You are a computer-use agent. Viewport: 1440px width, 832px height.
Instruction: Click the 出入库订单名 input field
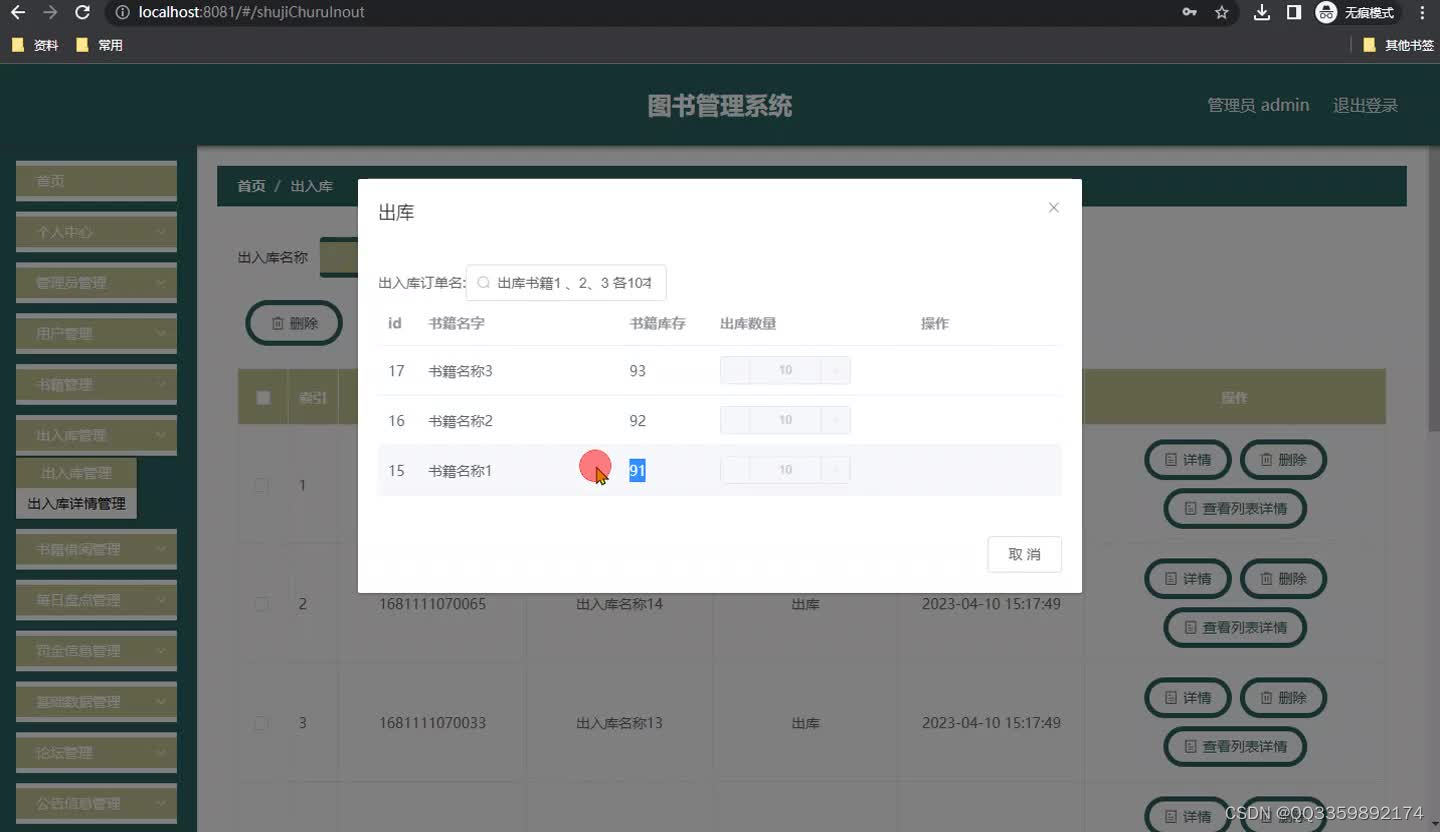pyautogui.click(x=566, y=283)
